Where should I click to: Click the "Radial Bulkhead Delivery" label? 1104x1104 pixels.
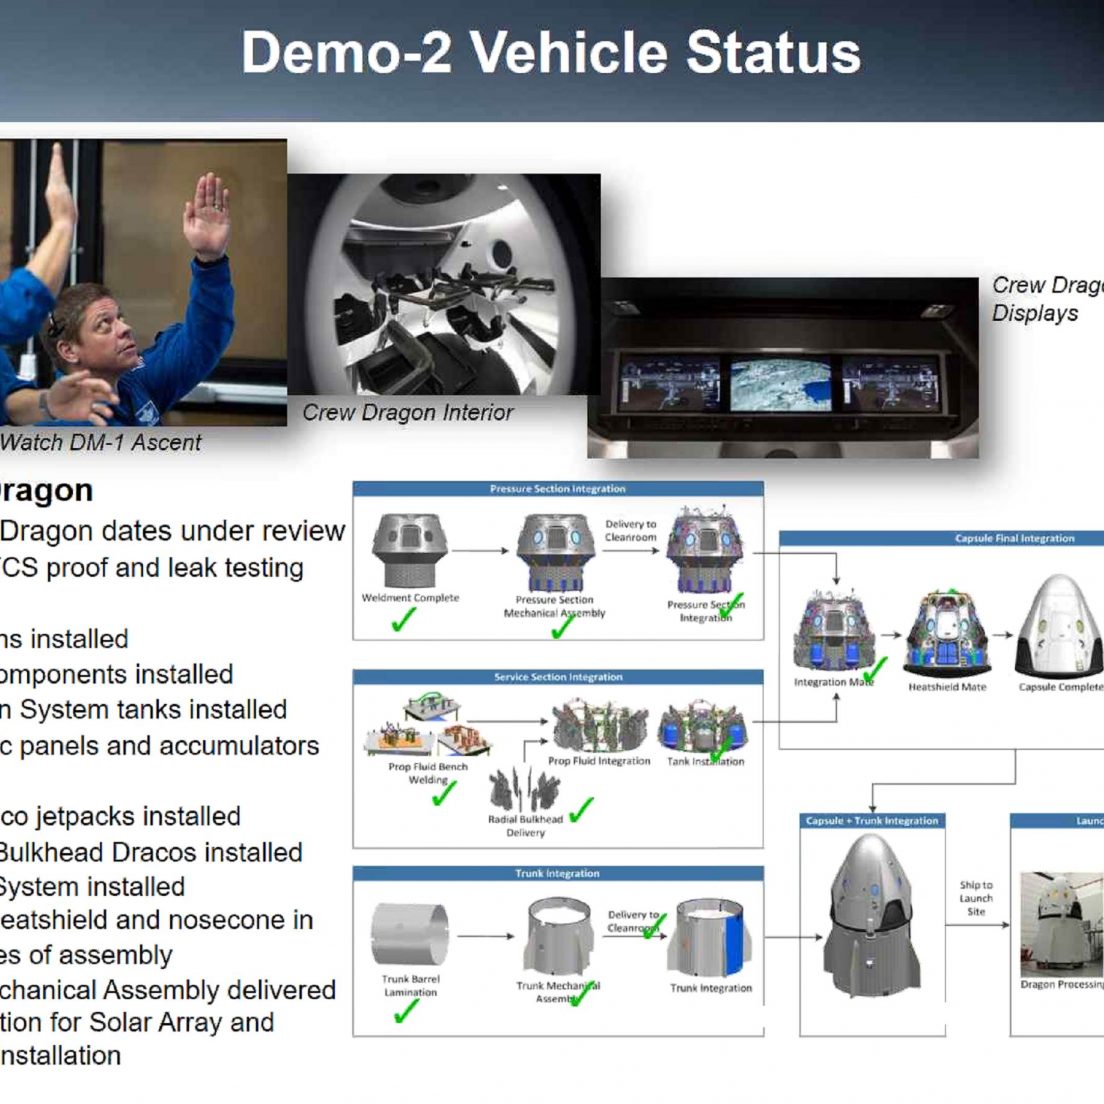[x=525, y=826]
